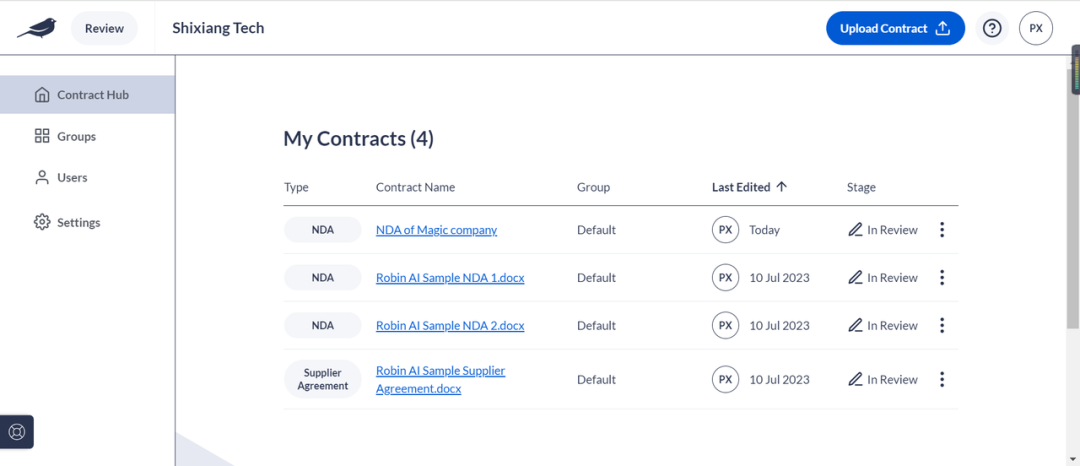This screenshot has width=1080, height=466.
Task: Open the NDA of Magic company link
Action: (437, 230)
